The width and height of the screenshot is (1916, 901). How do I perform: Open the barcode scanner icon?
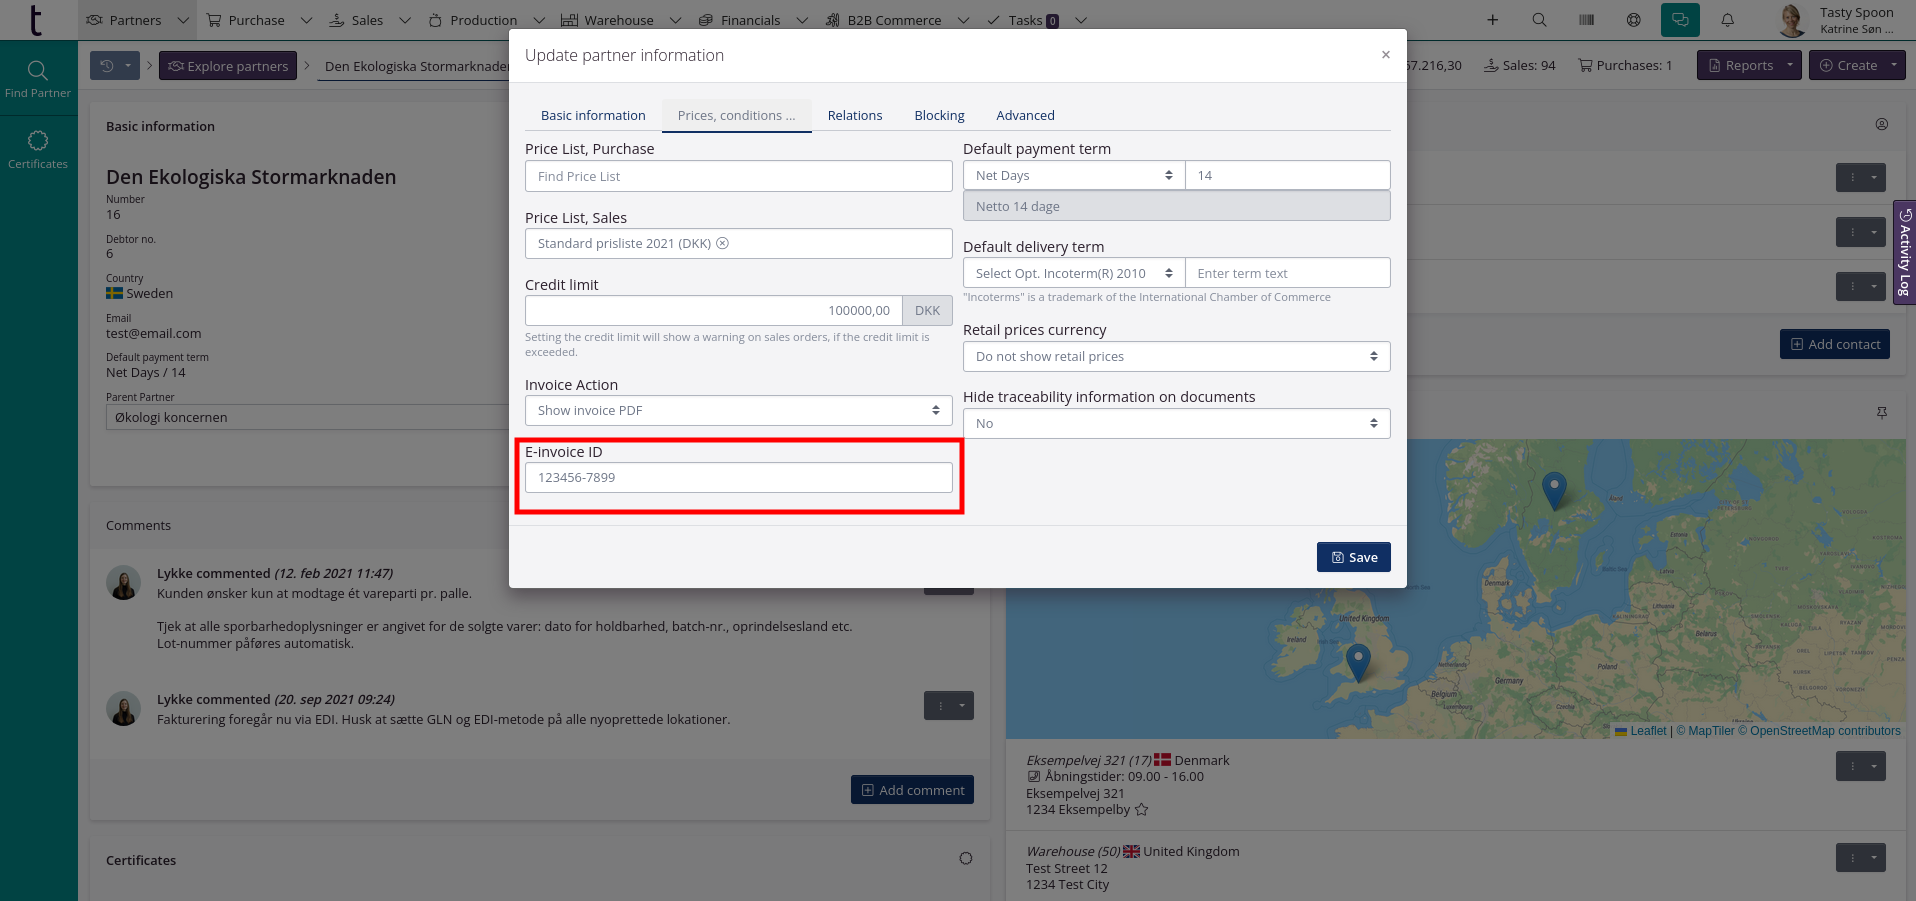[1586, 20]
